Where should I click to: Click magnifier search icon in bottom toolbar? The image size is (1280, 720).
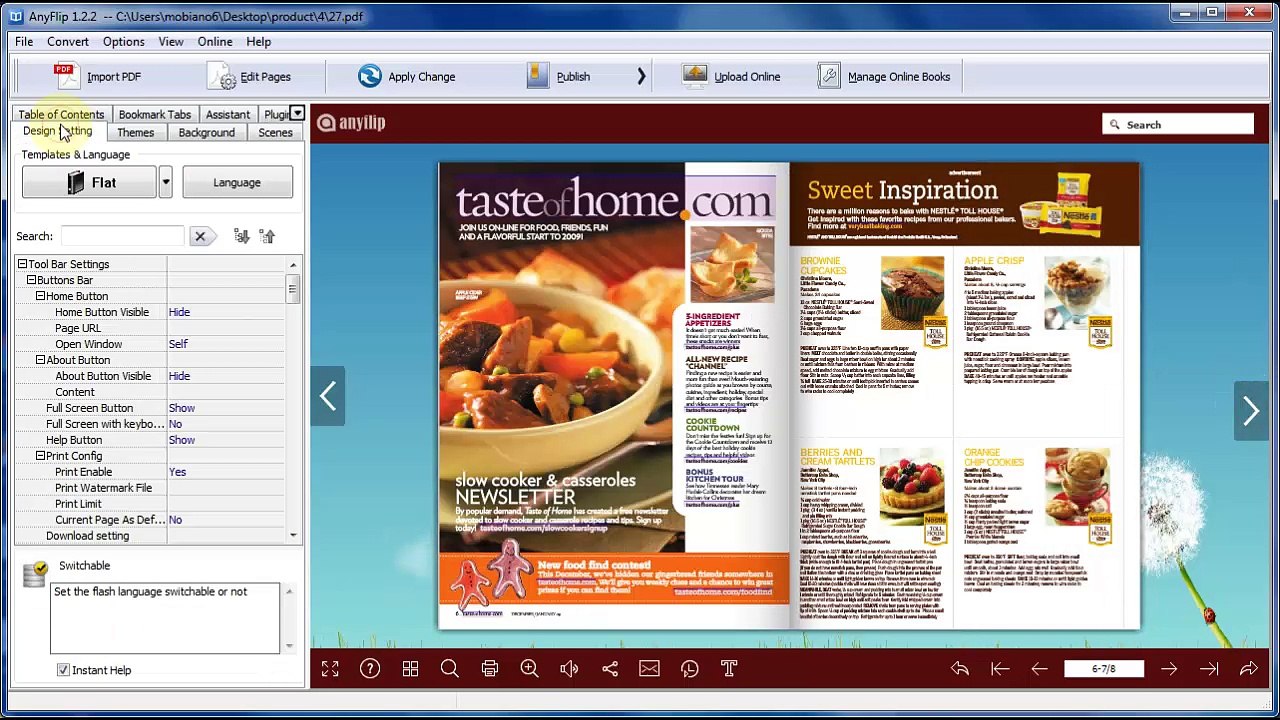(x=450, y=669)
